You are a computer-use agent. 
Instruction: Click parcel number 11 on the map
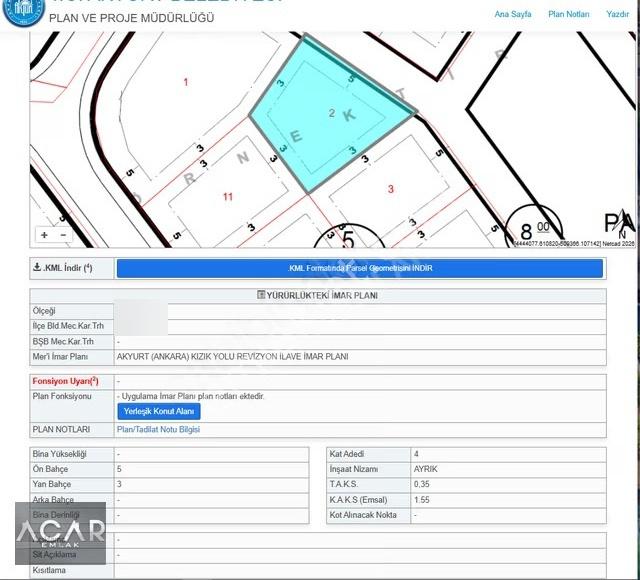point(228,197)
